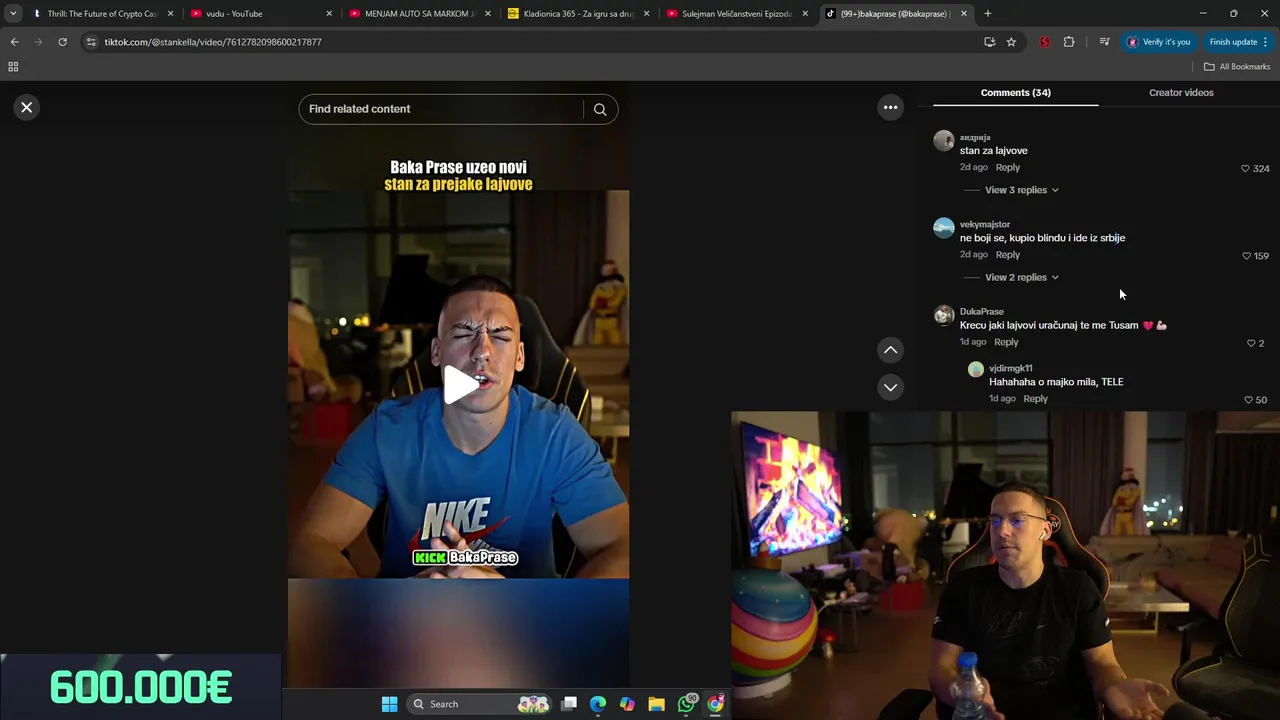Switch to Sulejman Veličanstveni Epizoda tab
The image size is (1280, 720).
737,14
